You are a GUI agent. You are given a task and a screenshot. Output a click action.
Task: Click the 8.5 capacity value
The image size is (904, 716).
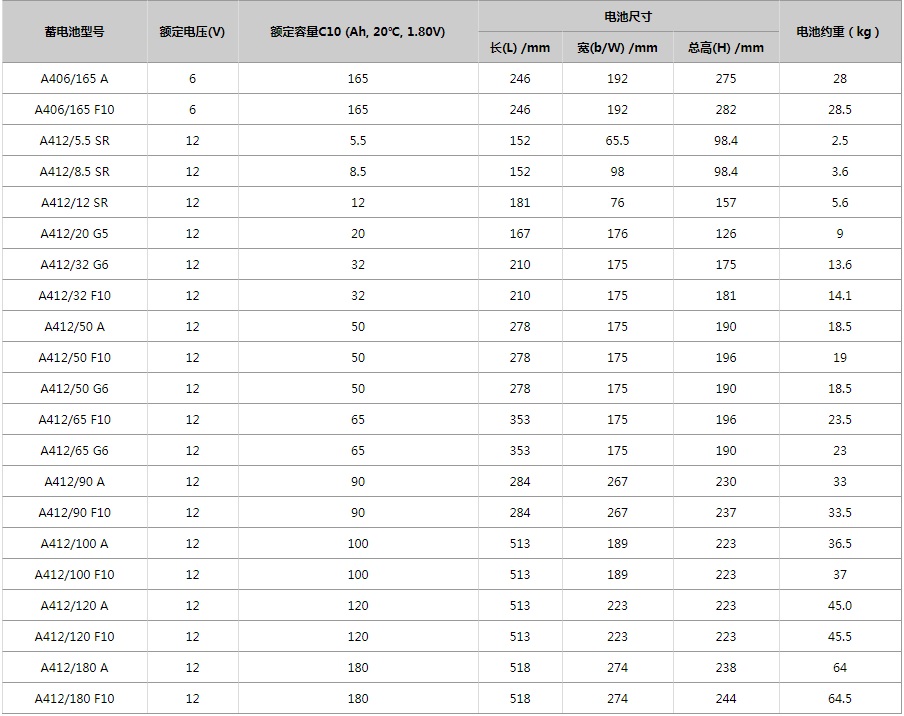coord(357,172)
